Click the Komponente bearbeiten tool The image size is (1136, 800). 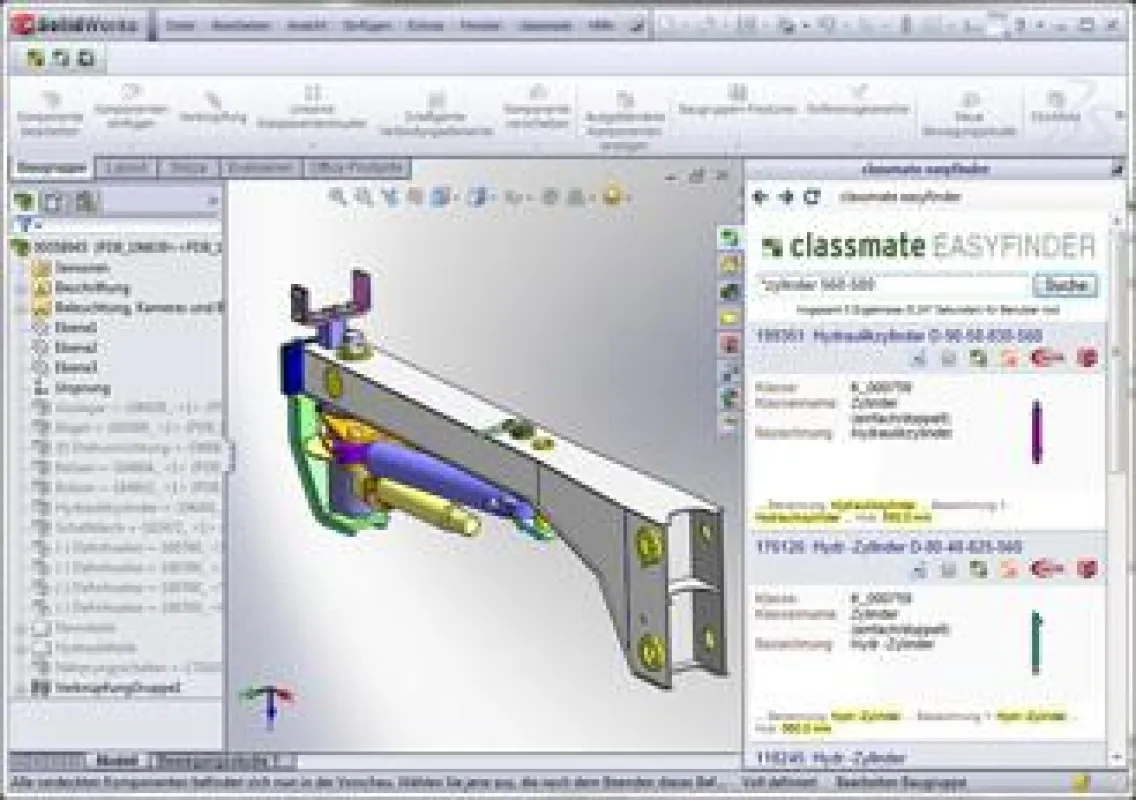tap(50, 114)
